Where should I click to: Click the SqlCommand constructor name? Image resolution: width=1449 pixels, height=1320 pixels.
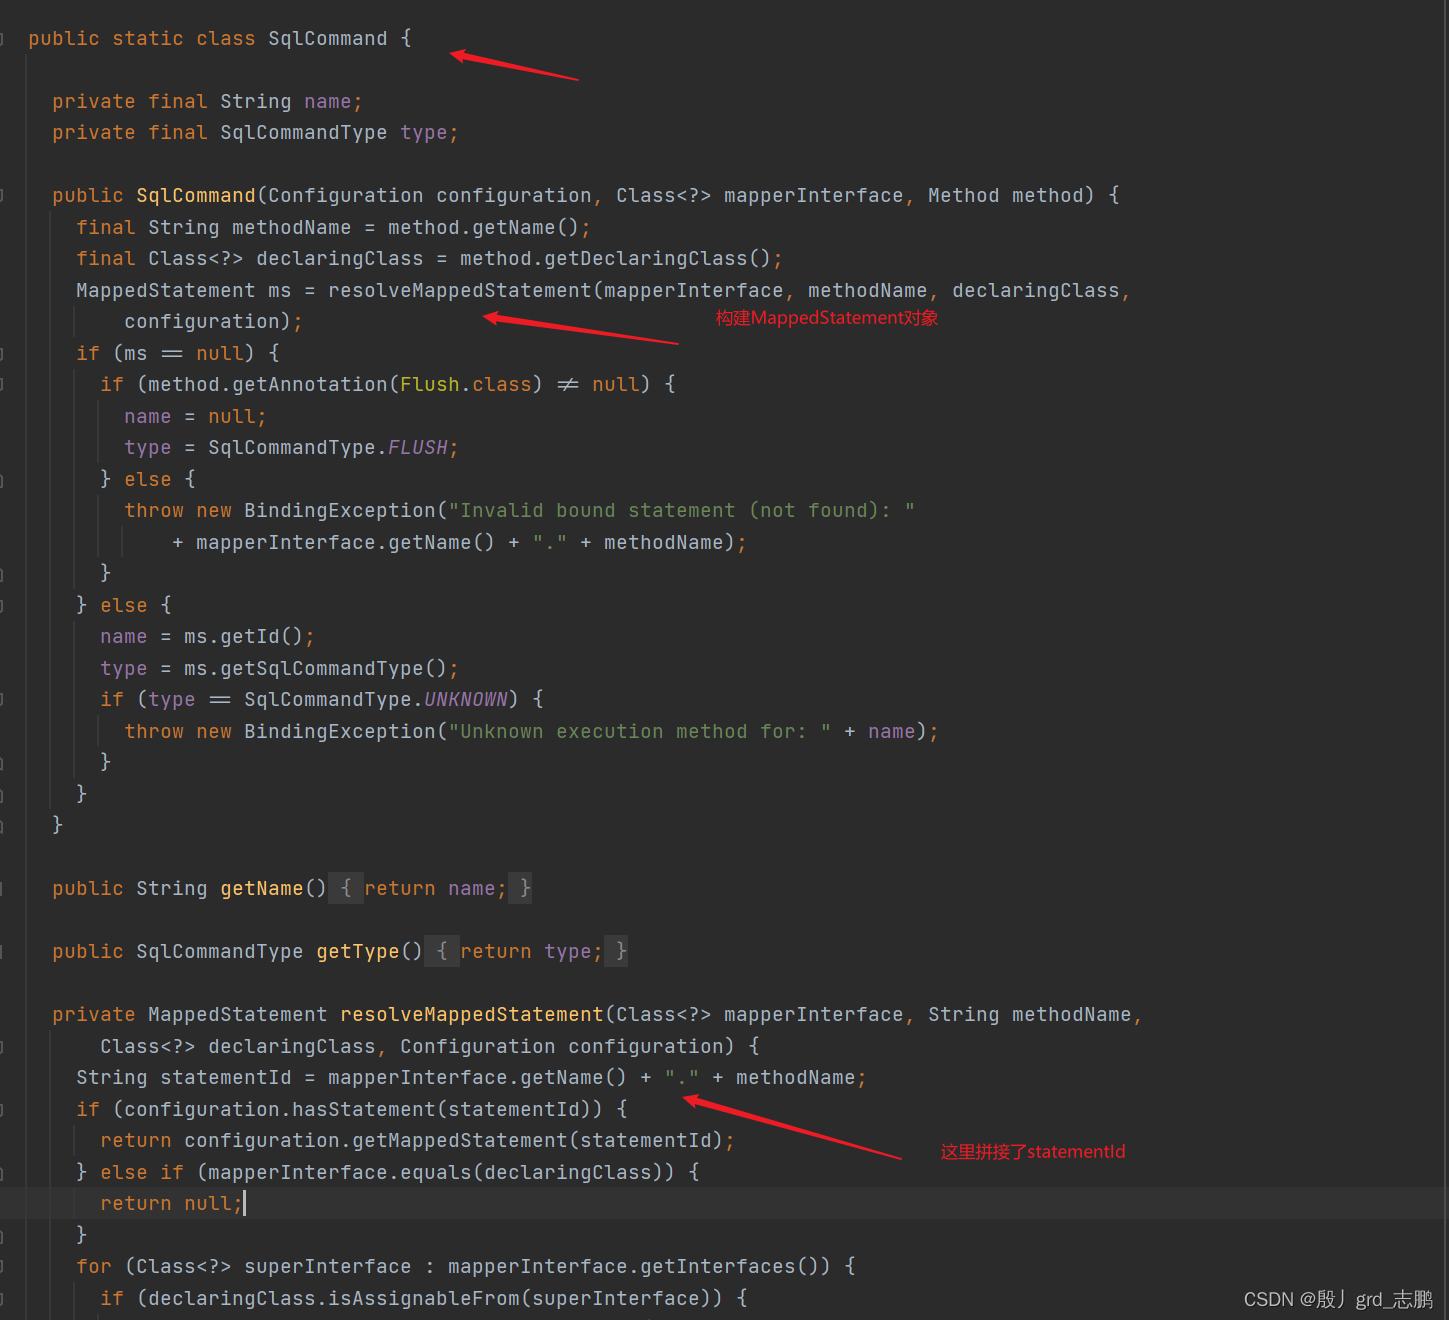point(196,195)
